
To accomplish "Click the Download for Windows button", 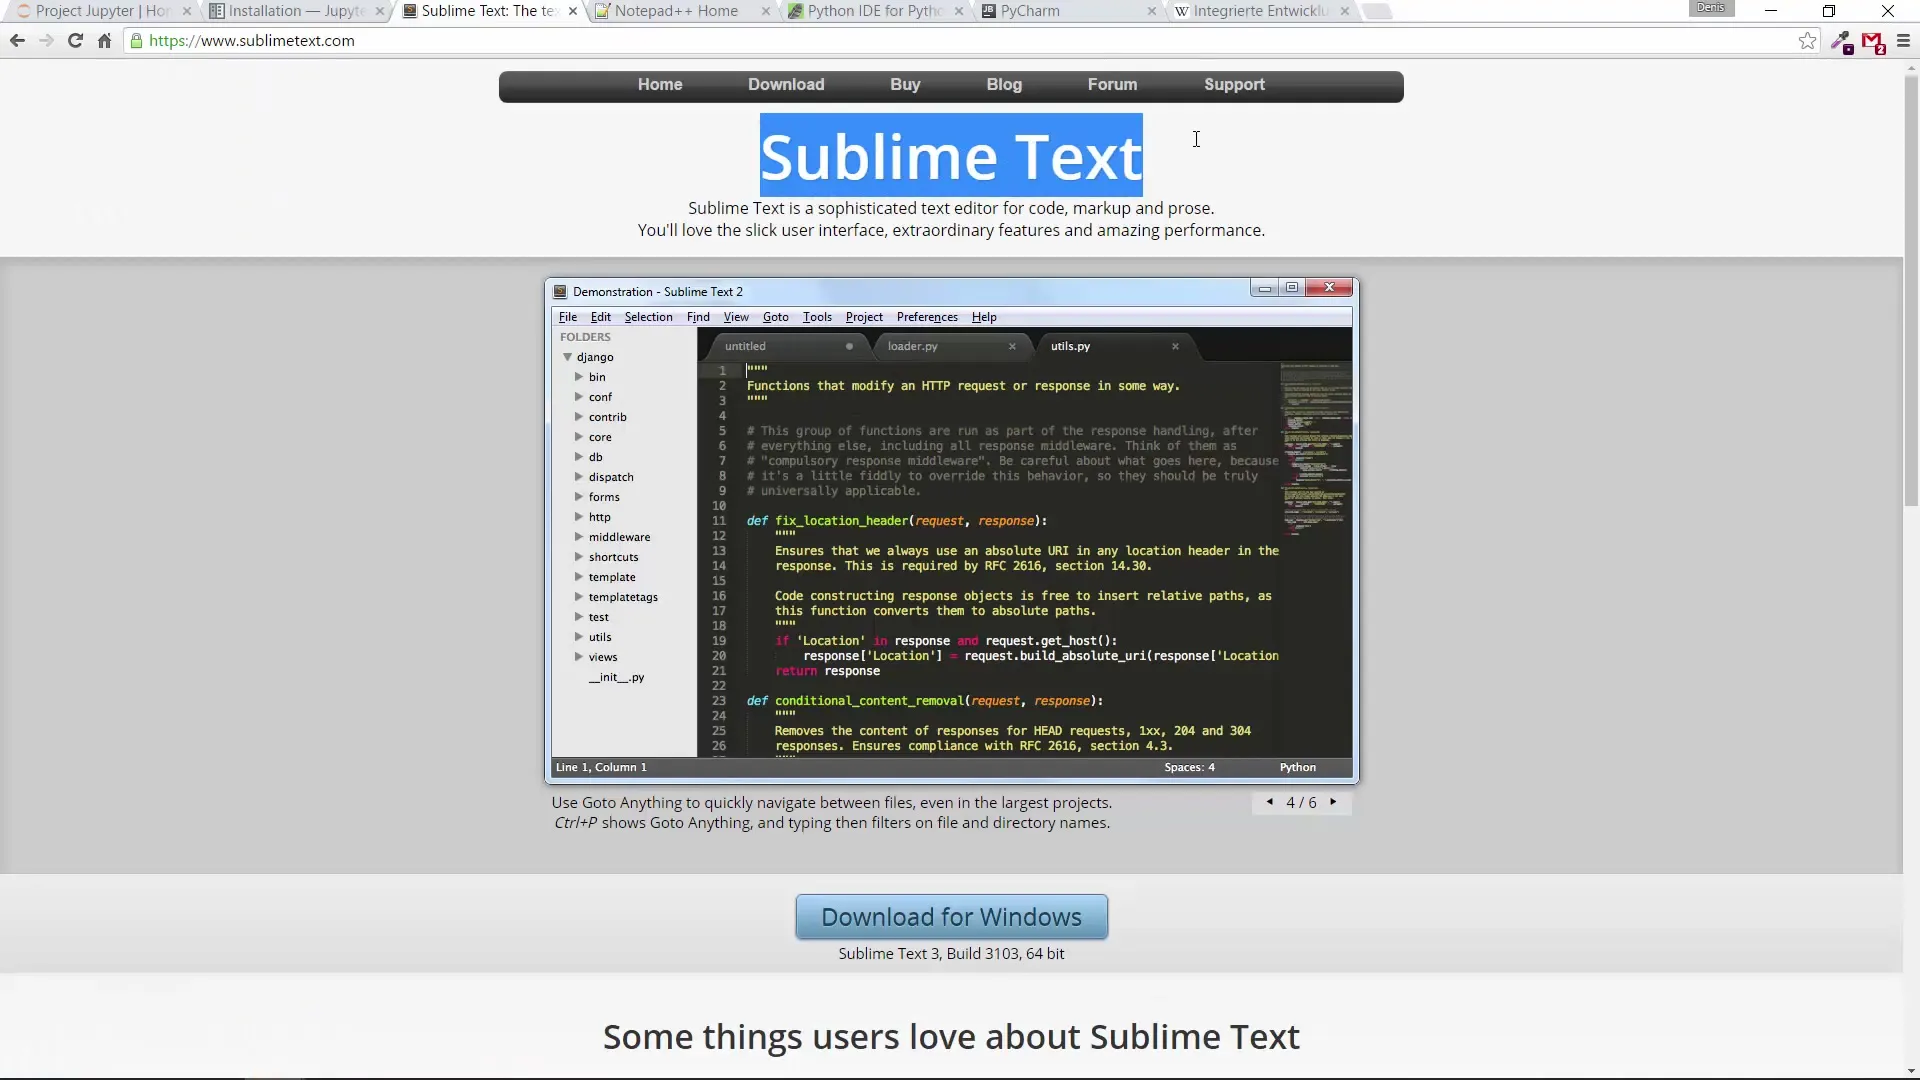I will (x=951, y=917).
